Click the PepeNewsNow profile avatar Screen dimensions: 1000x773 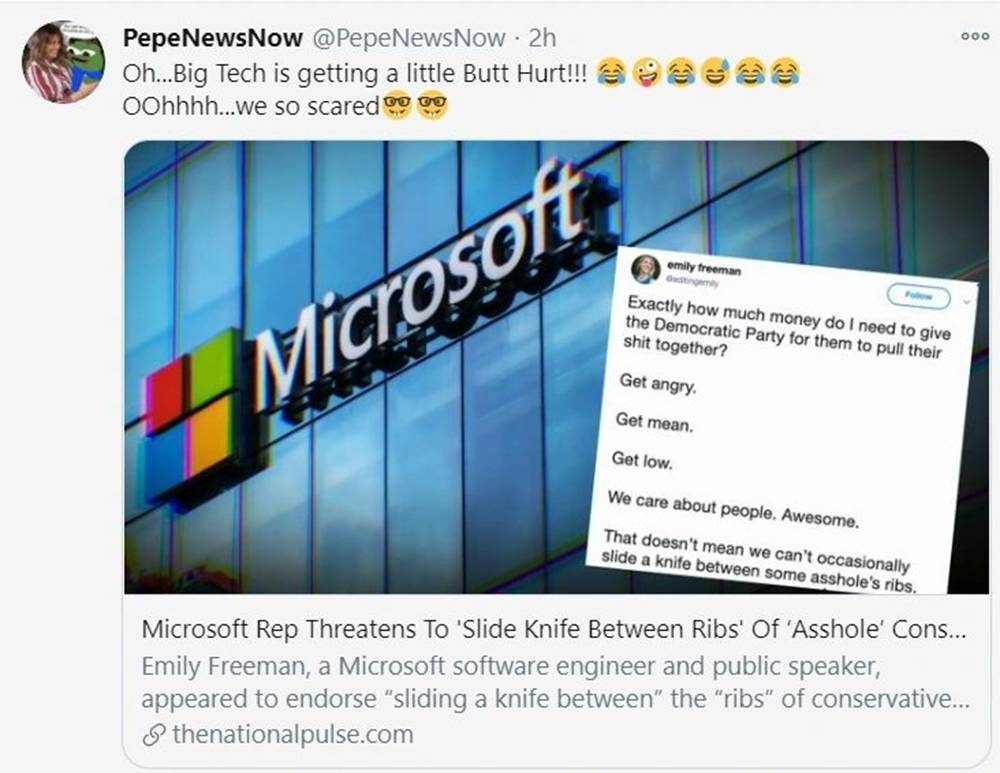62,61
